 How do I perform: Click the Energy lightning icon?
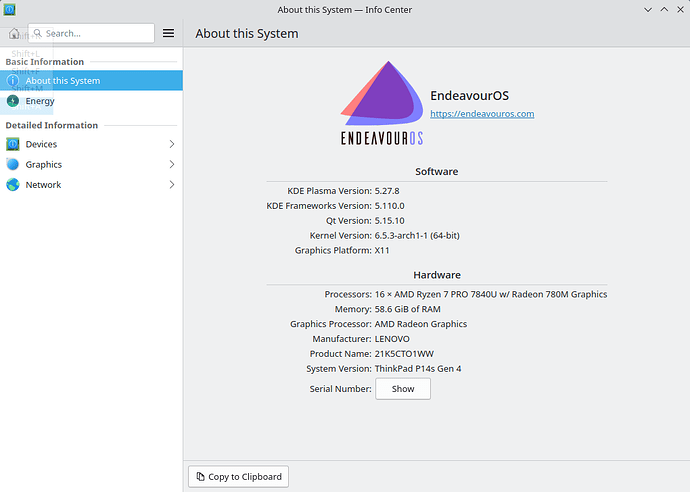13,101
